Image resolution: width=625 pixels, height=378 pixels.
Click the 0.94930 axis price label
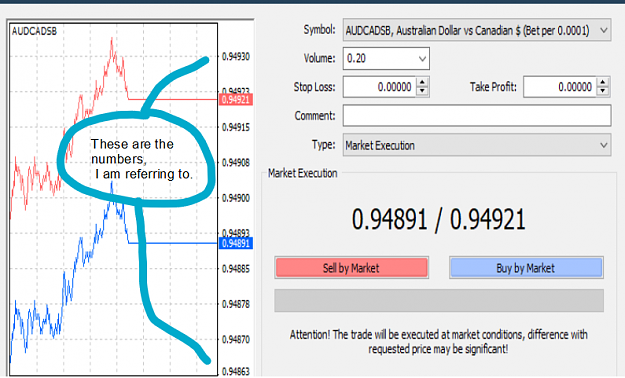pos(236,57)
